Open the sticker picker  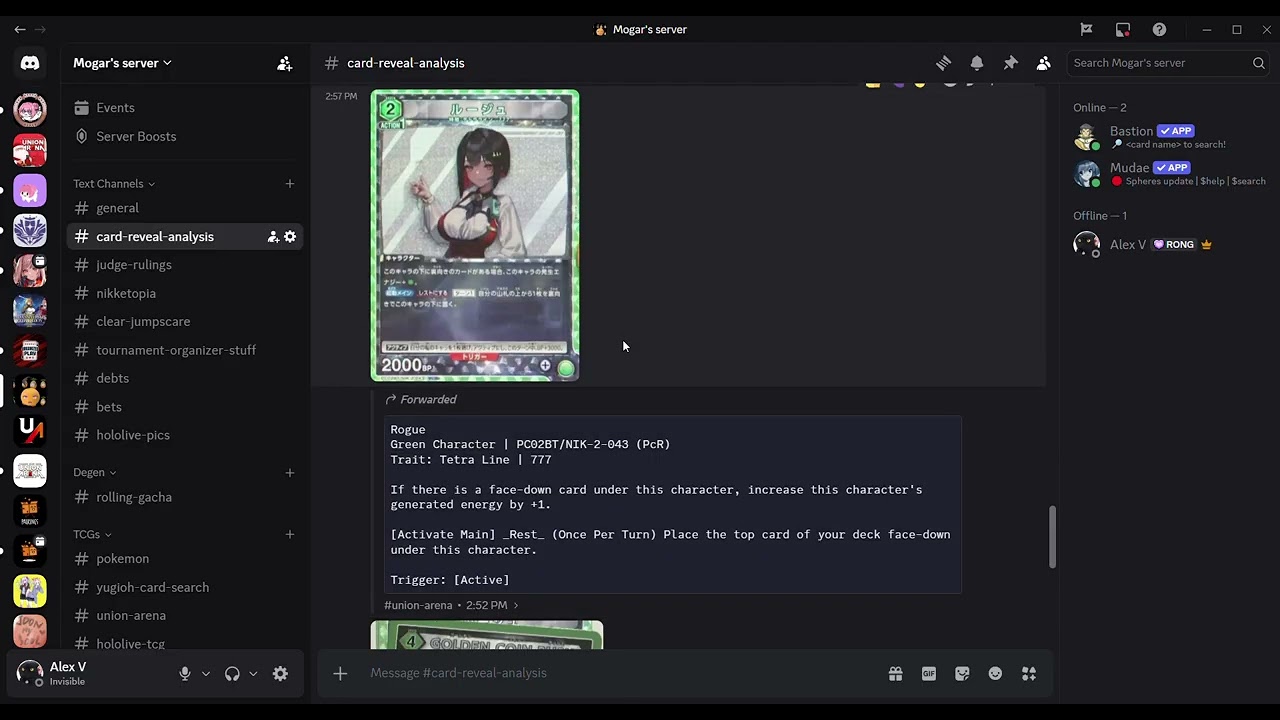(x=962, y=673)
